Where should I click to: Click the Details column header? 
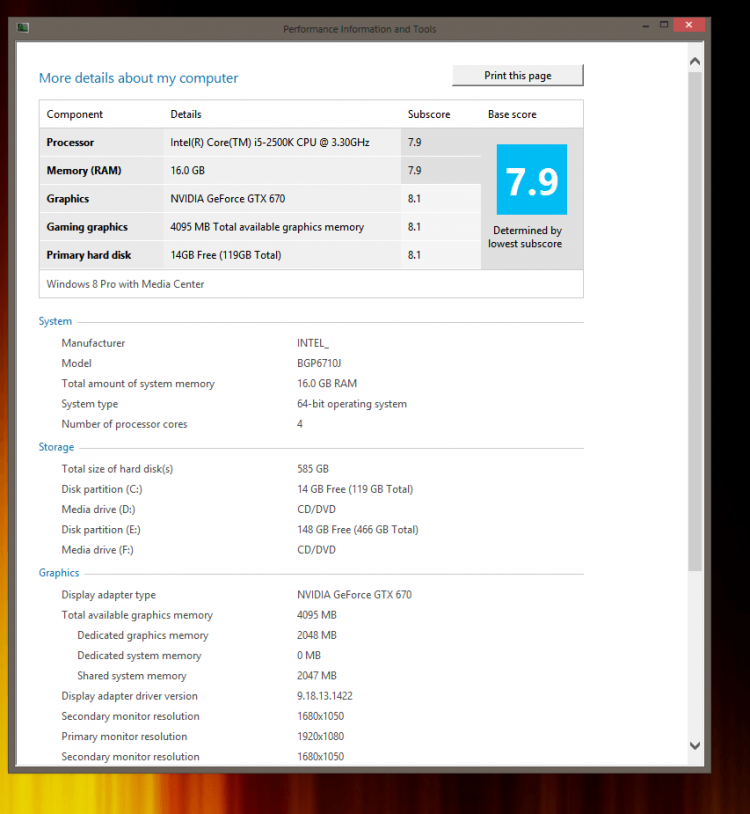(x=186, y=114)
